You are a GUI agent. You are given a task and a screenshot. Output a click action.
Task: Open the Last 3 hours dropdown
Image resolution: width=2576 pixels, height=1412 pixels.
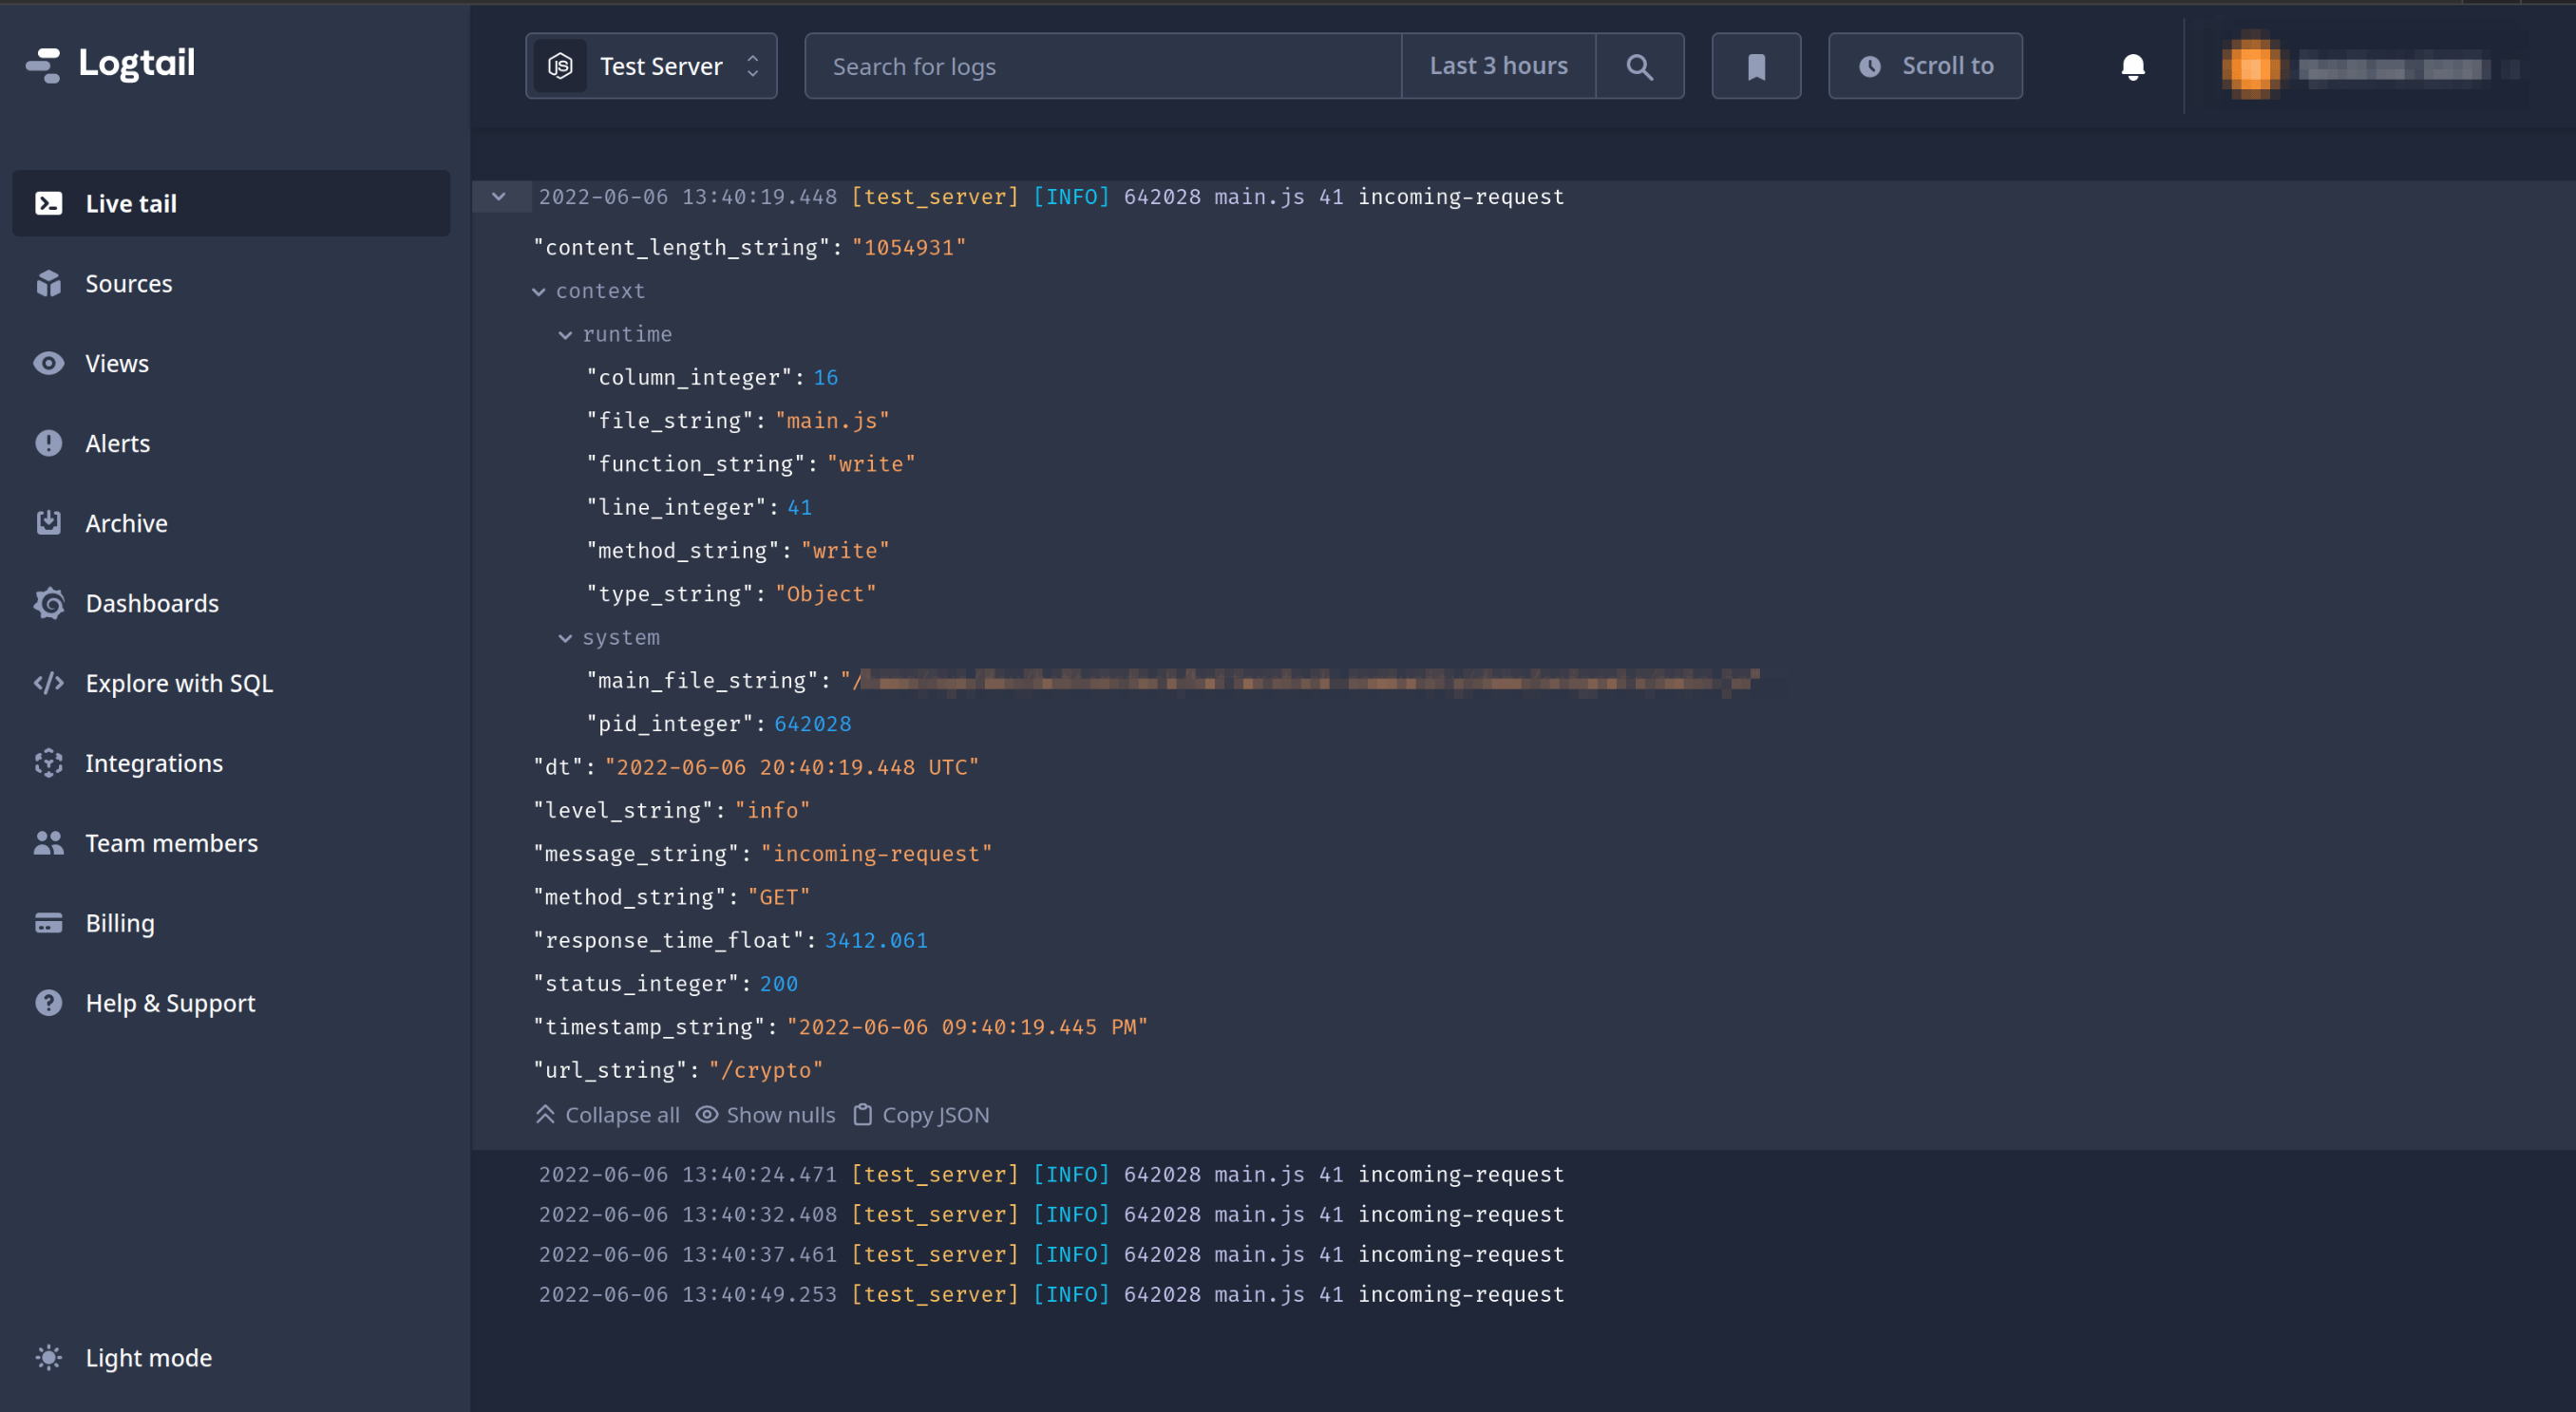point(1498,65)
